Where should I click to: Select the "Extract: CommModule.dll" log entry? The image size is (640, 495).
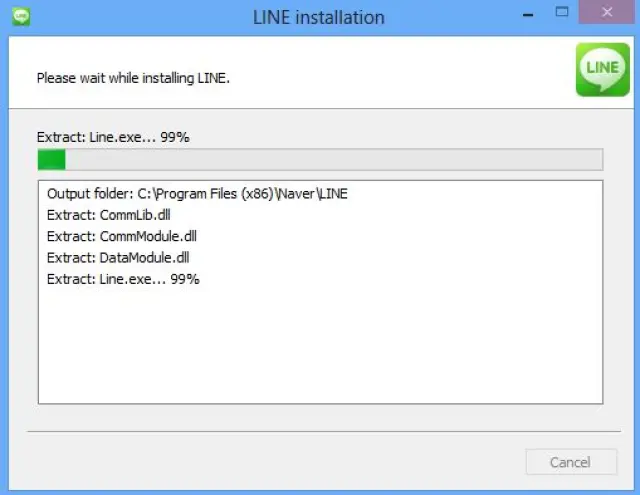pyautogui.click(x=121, y=236)
